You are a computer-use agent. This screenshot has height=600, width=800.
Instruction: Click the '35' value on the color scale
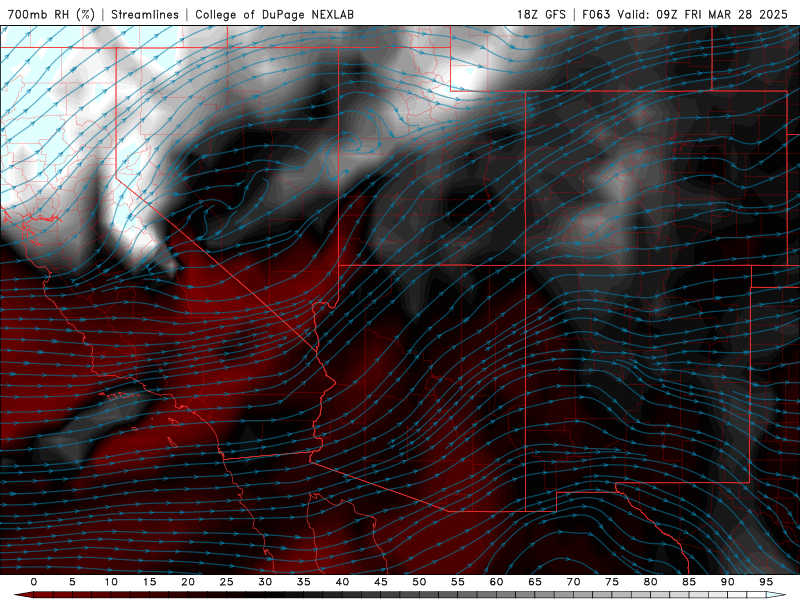tap(304, 582)
